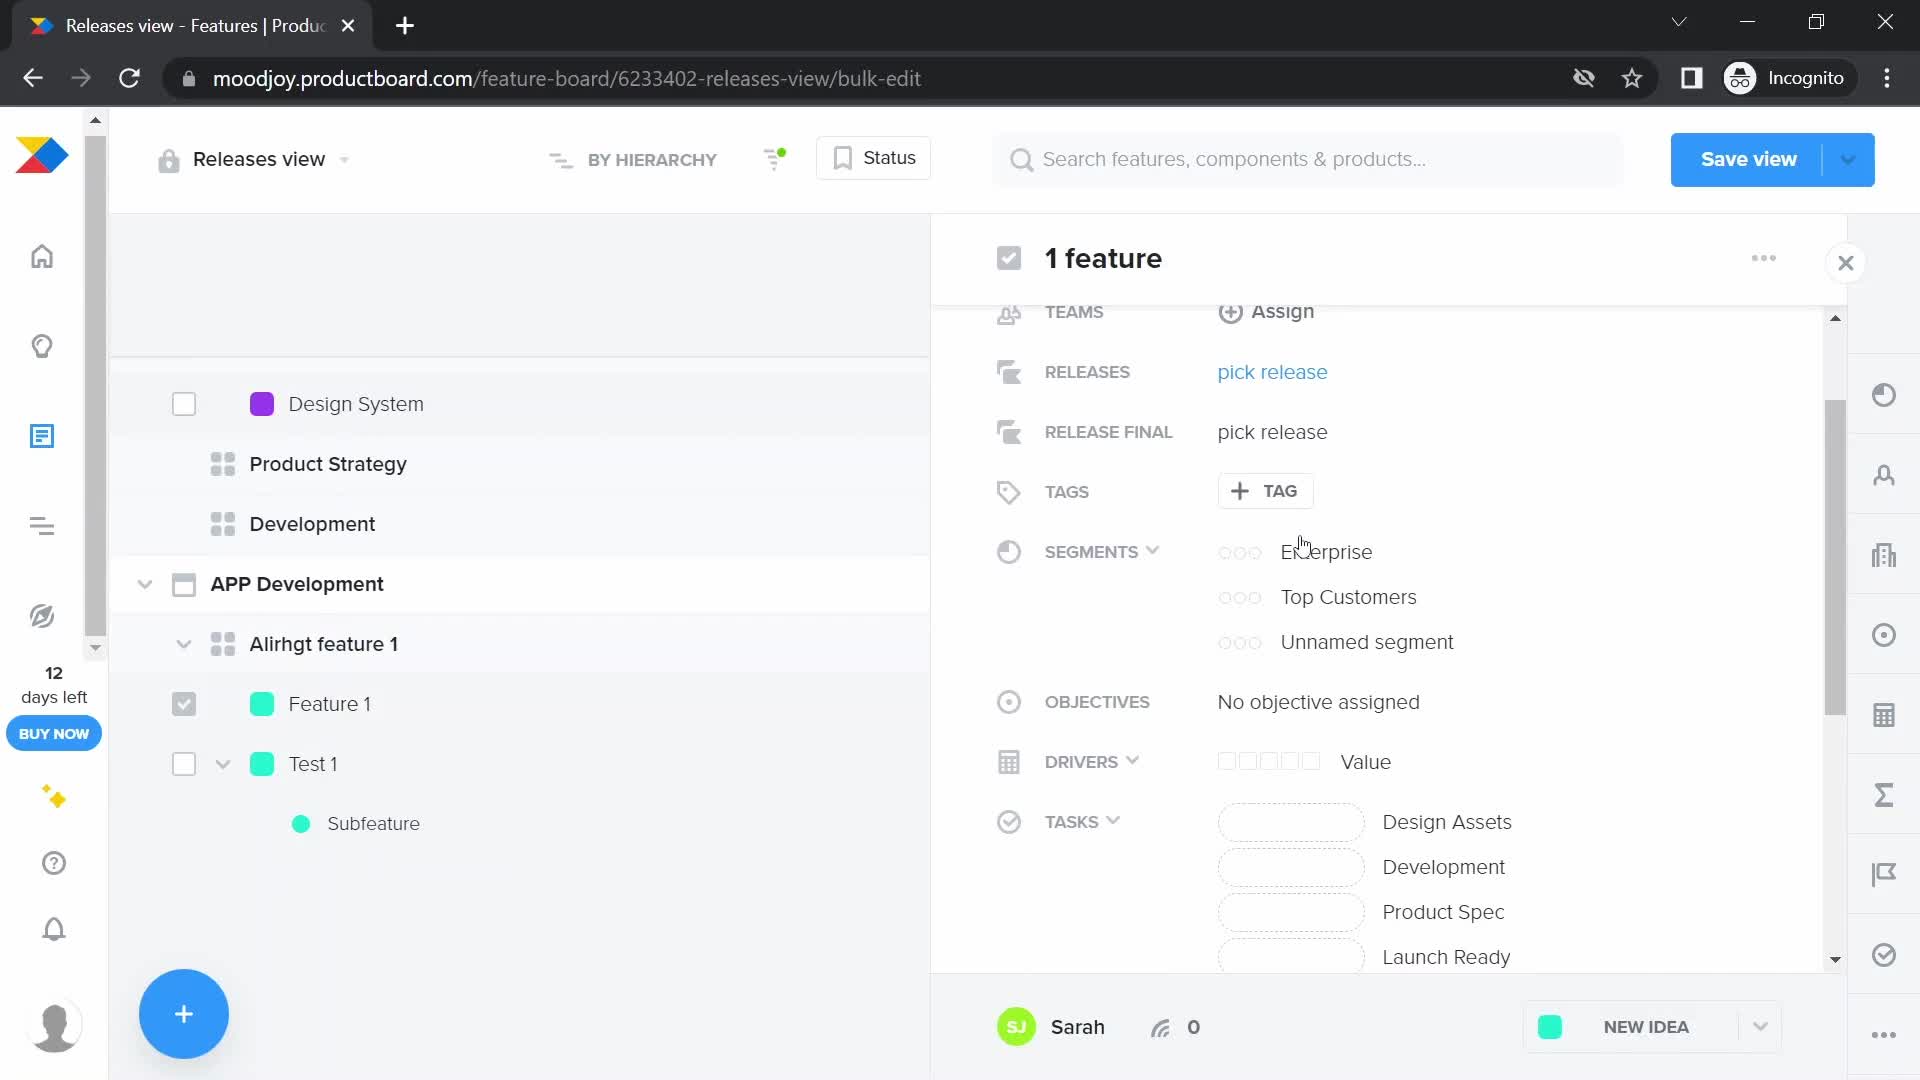Toggle checkbox for Test 1 item
Image resolution: width=1920 pixels, height=1080 pixels.
tap(183, 762)
